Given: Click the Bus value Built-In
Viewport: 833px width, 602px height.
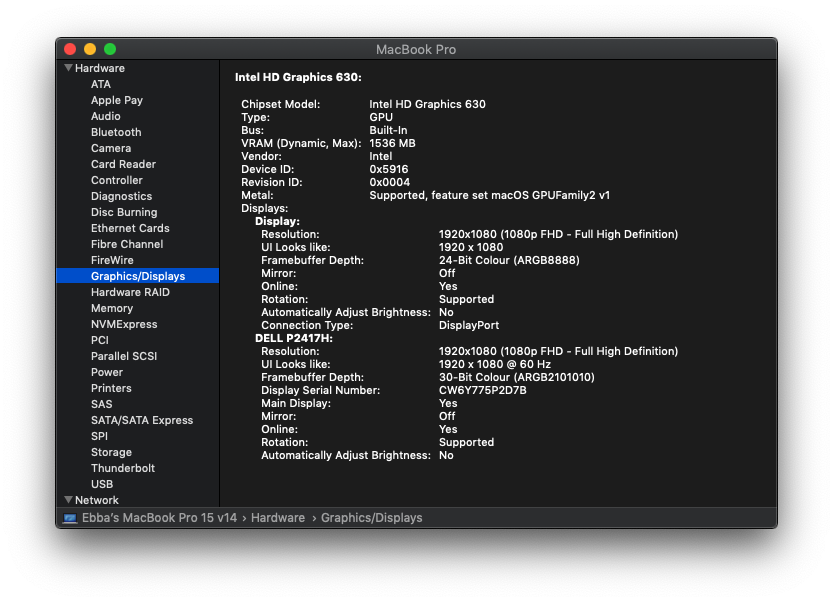Looking at the screenshot, I should tap(388, 130).
